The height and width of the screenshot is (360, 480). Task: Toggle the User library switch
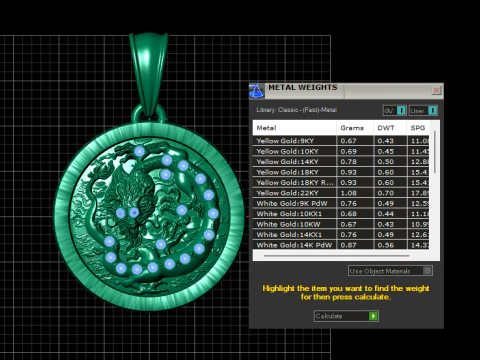tap(423, 110)
